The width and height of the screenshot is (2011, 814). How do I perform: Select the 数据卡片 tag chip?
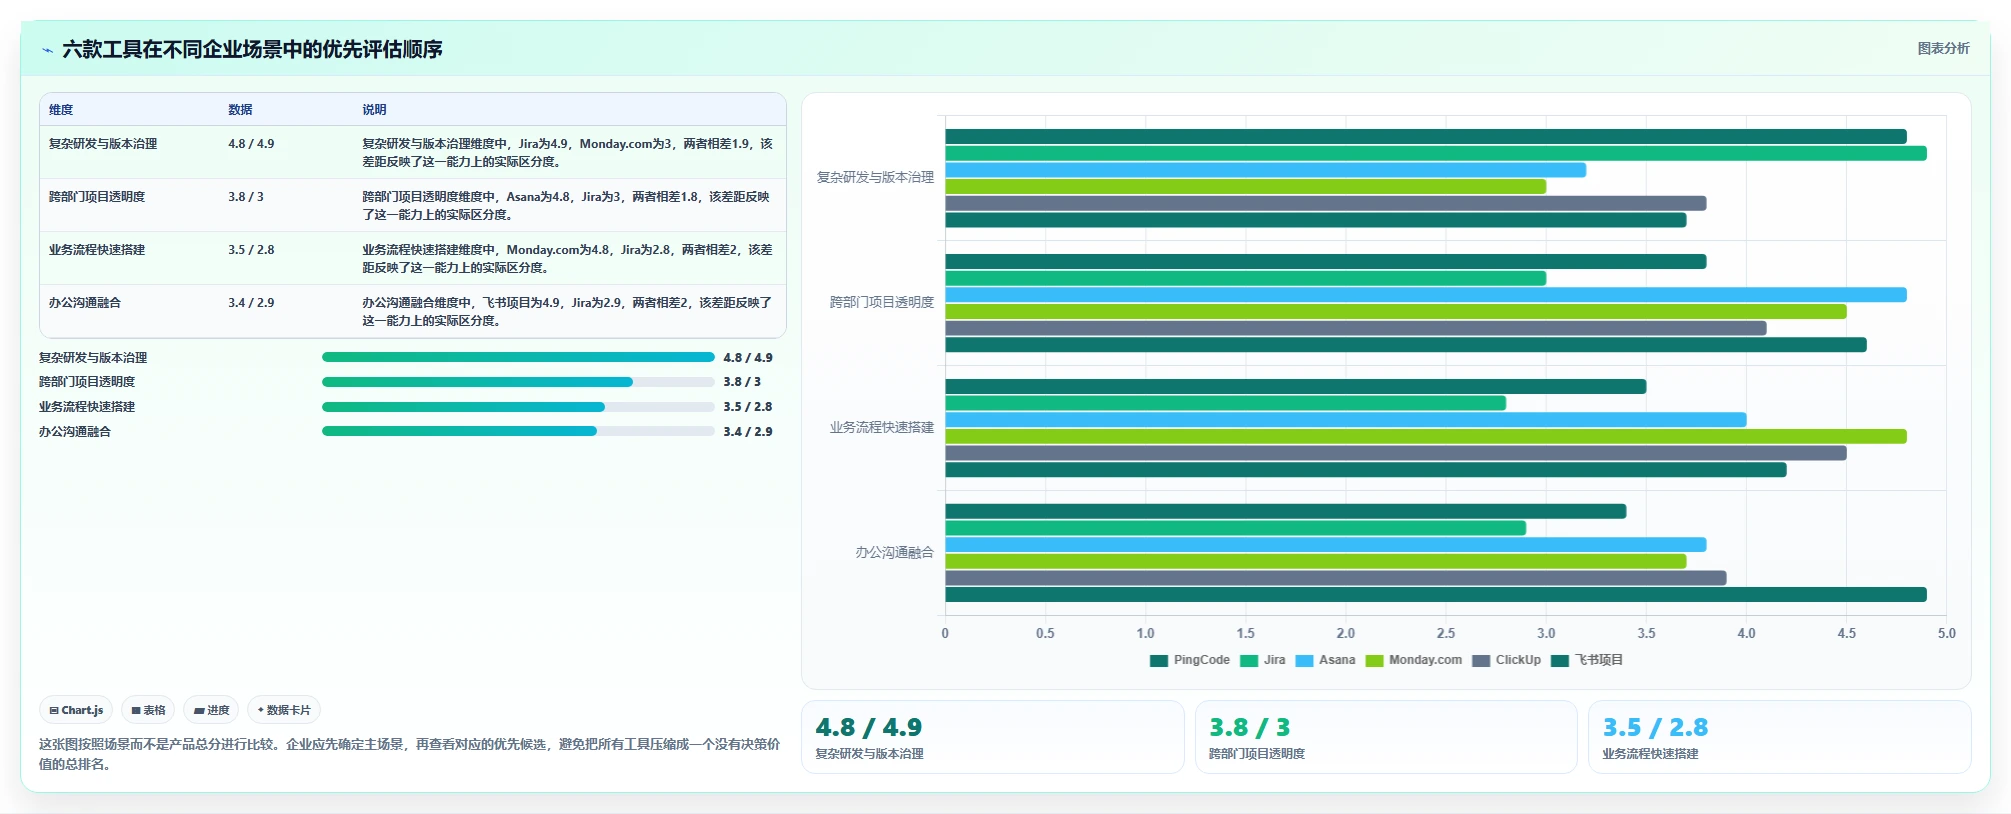[x=284, y=710]
